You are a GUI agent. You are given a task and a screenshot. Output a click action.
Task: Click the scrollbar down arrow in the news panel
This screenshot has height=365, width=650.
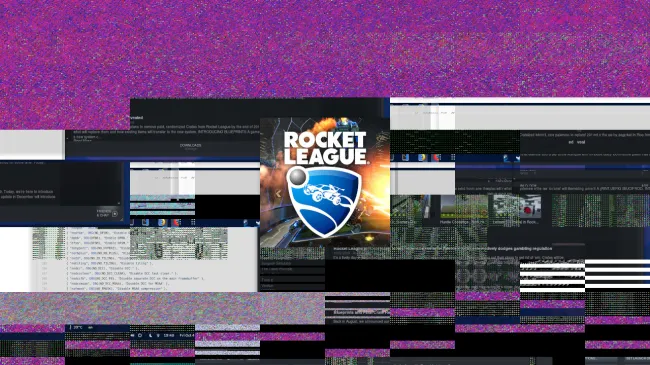[x=120, y=203]
